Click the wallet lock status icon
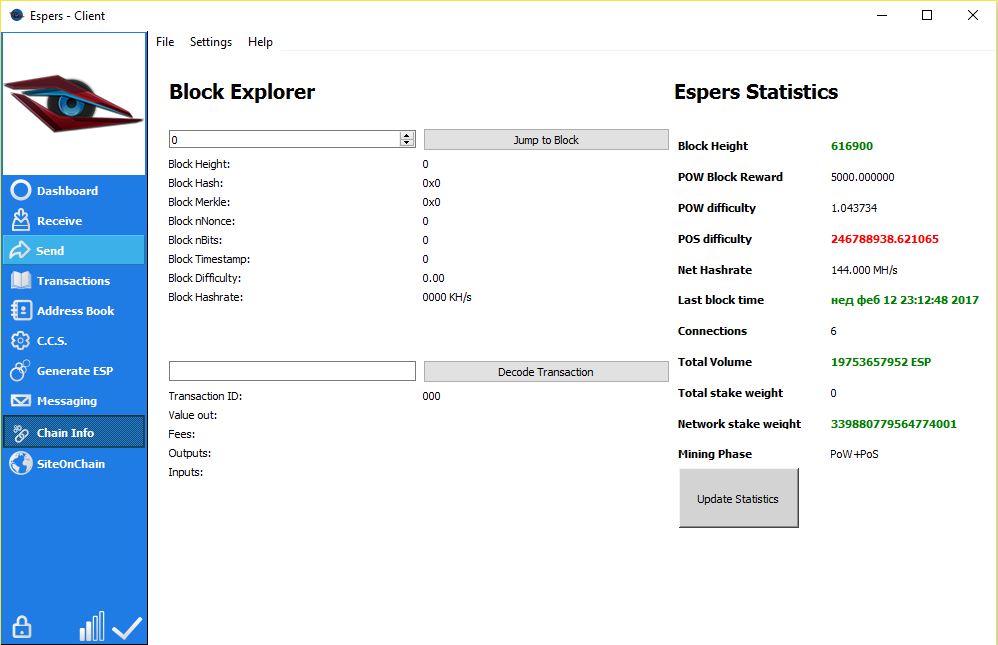 pyautogui.click(x=22, y=627)
